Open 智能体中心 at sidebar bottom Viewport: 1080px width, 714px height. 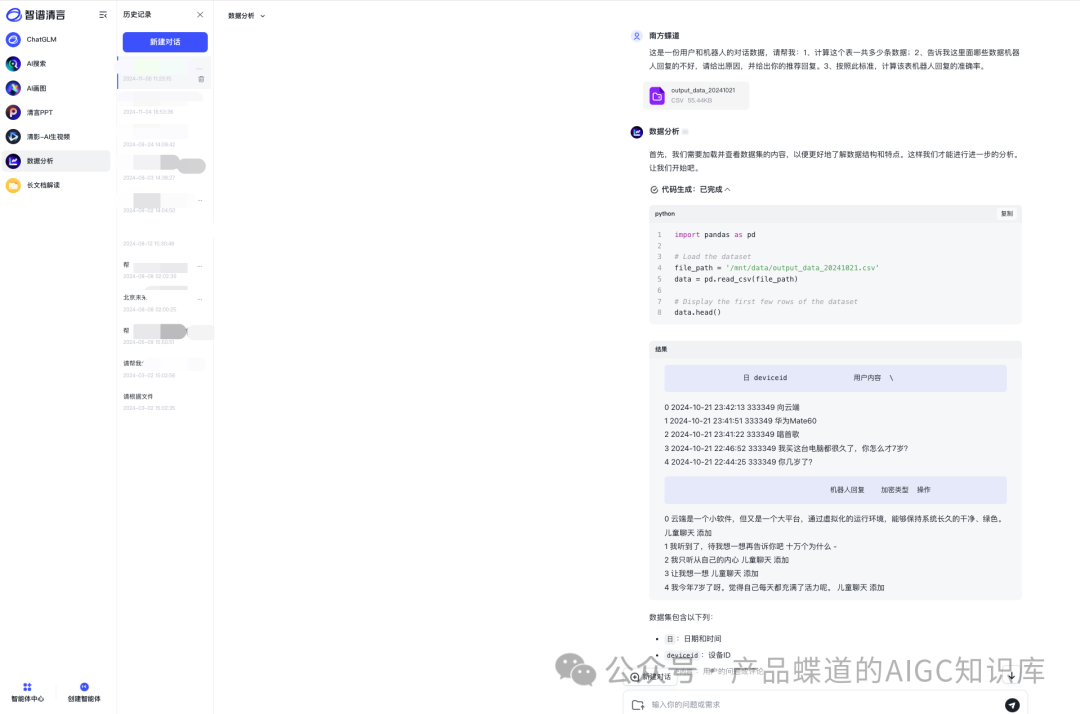pyautogui.click(x=28, y=692)
